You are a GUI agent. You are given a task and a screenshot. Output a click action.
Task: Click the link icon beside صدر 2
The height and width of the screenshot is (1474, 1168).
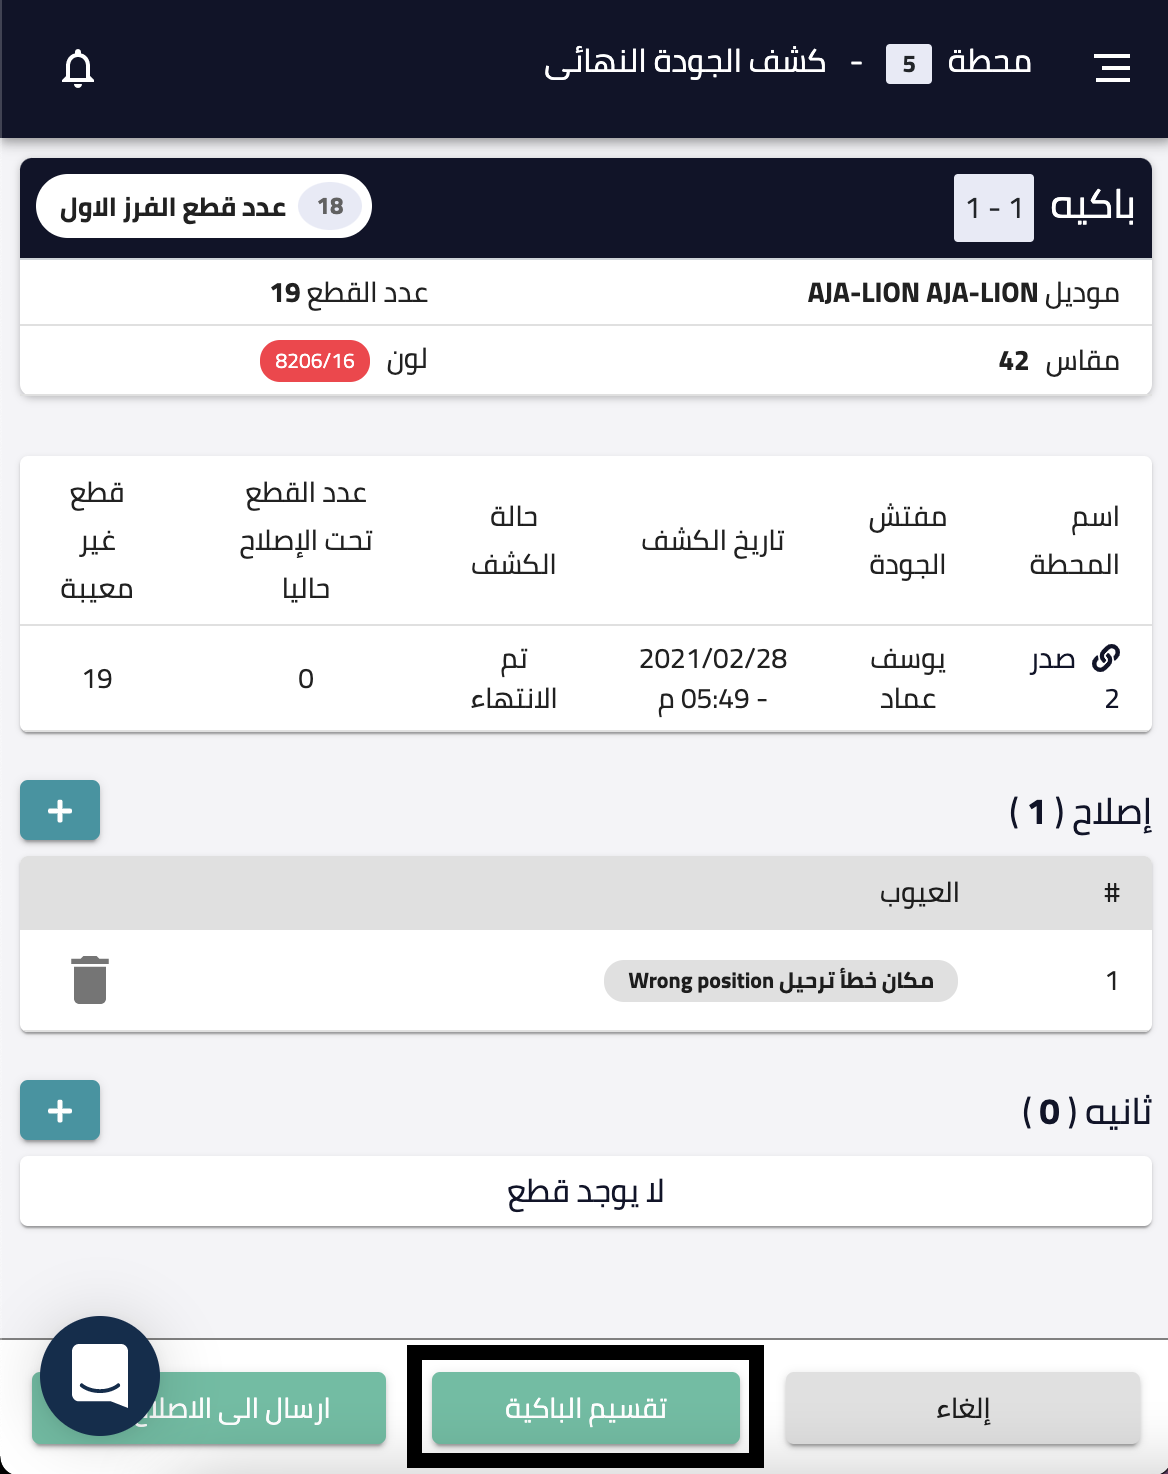[x=1106, y=658]
